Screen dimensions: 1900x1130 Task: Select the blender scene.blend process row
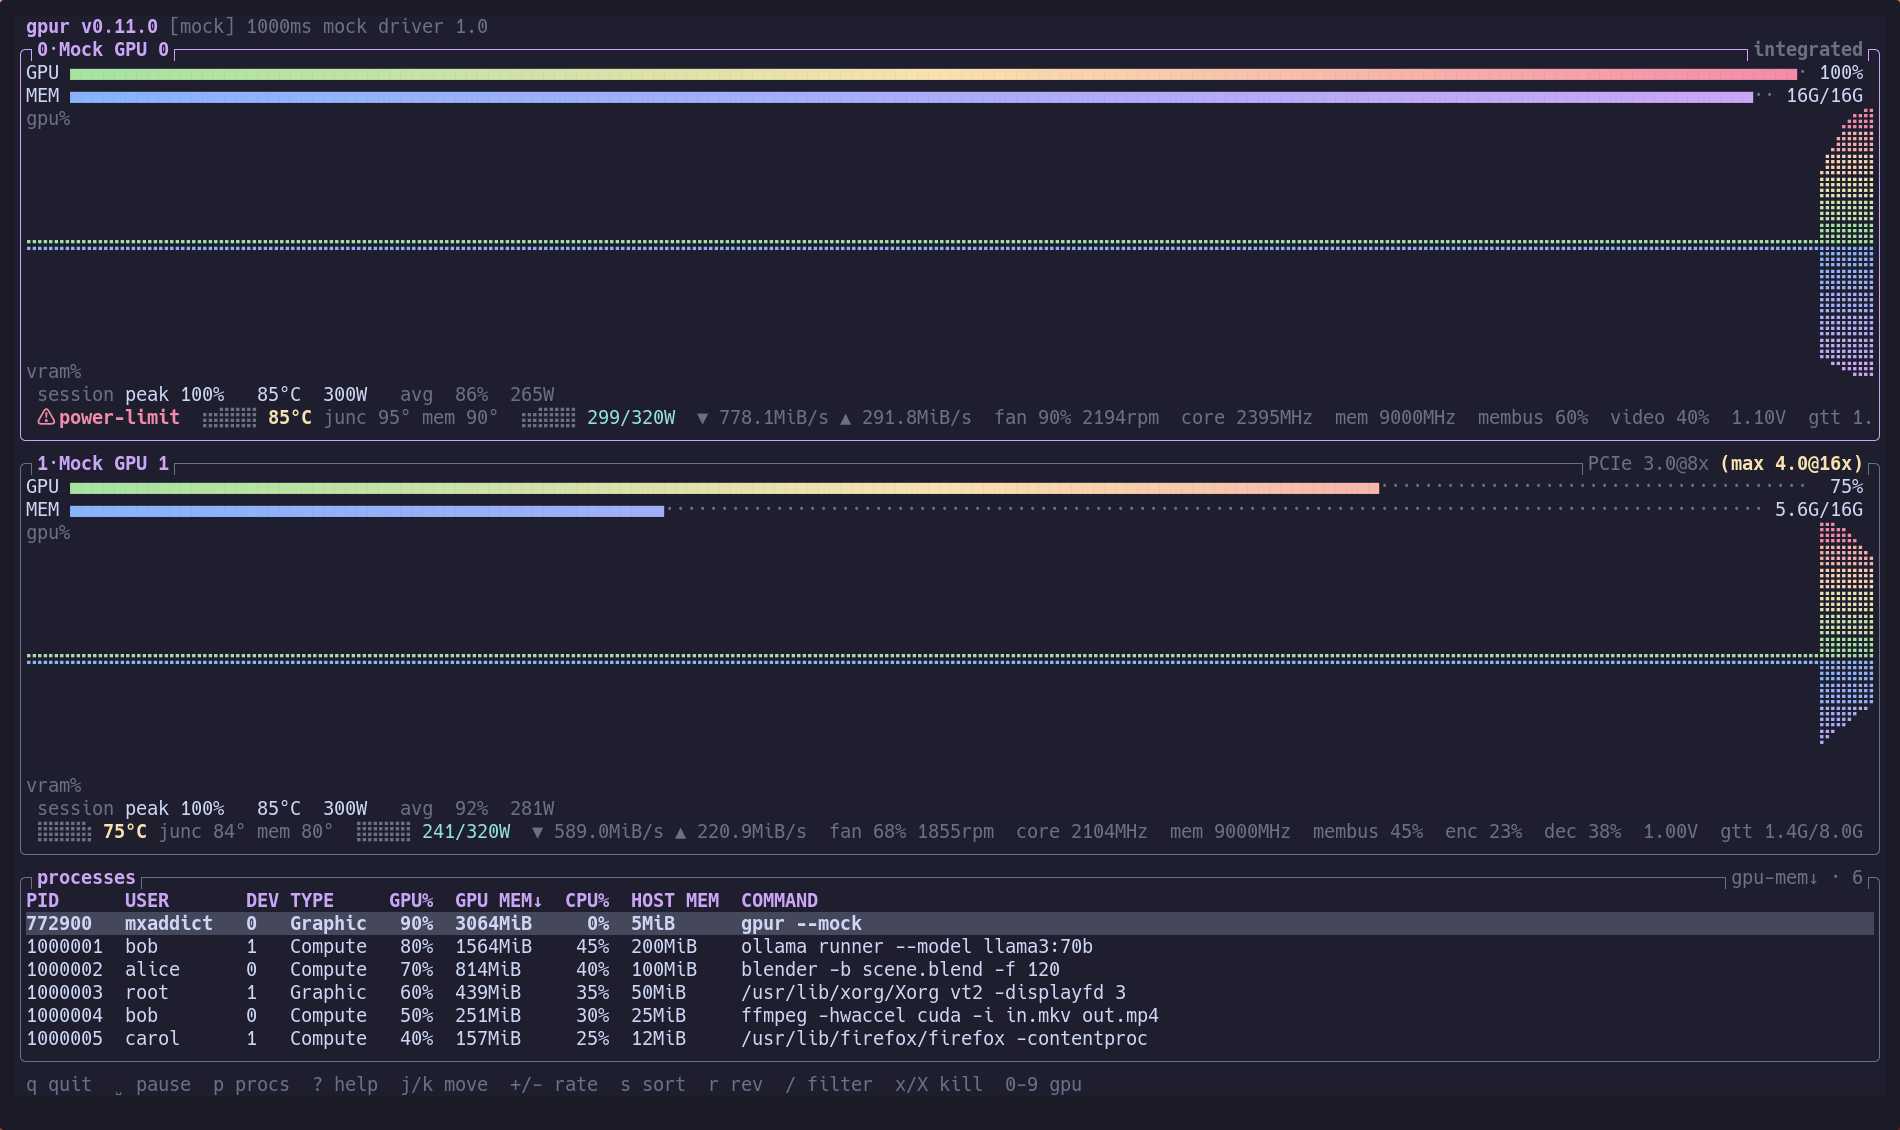(949, 969)
